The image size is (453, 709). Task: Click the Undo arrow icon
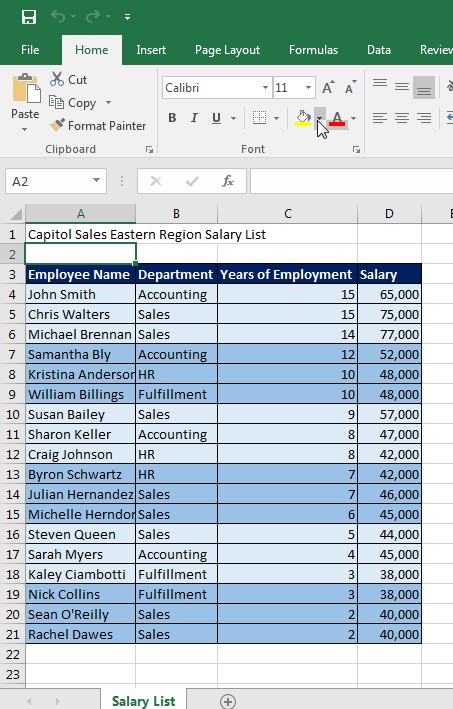58,17
